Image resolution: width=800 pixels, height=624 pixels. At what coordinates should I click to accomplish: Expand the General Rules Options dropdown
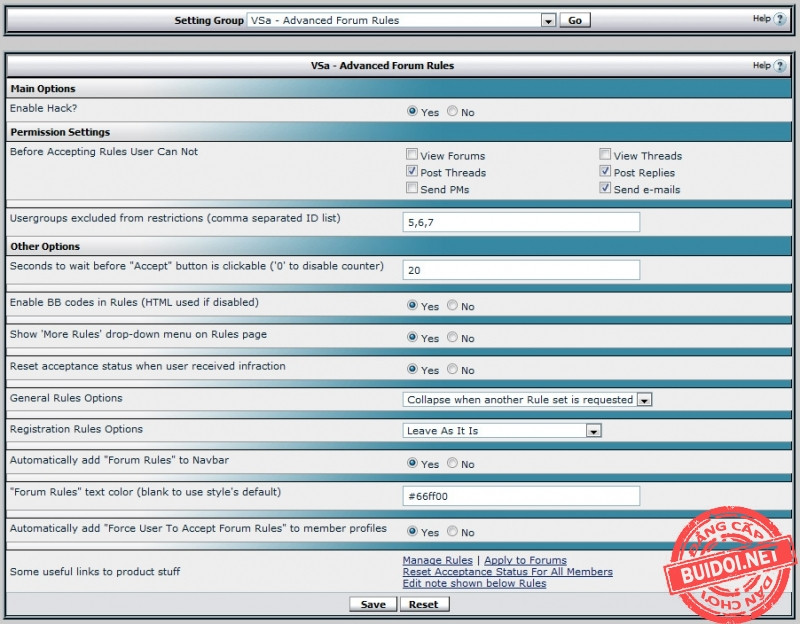coord(644,400)
